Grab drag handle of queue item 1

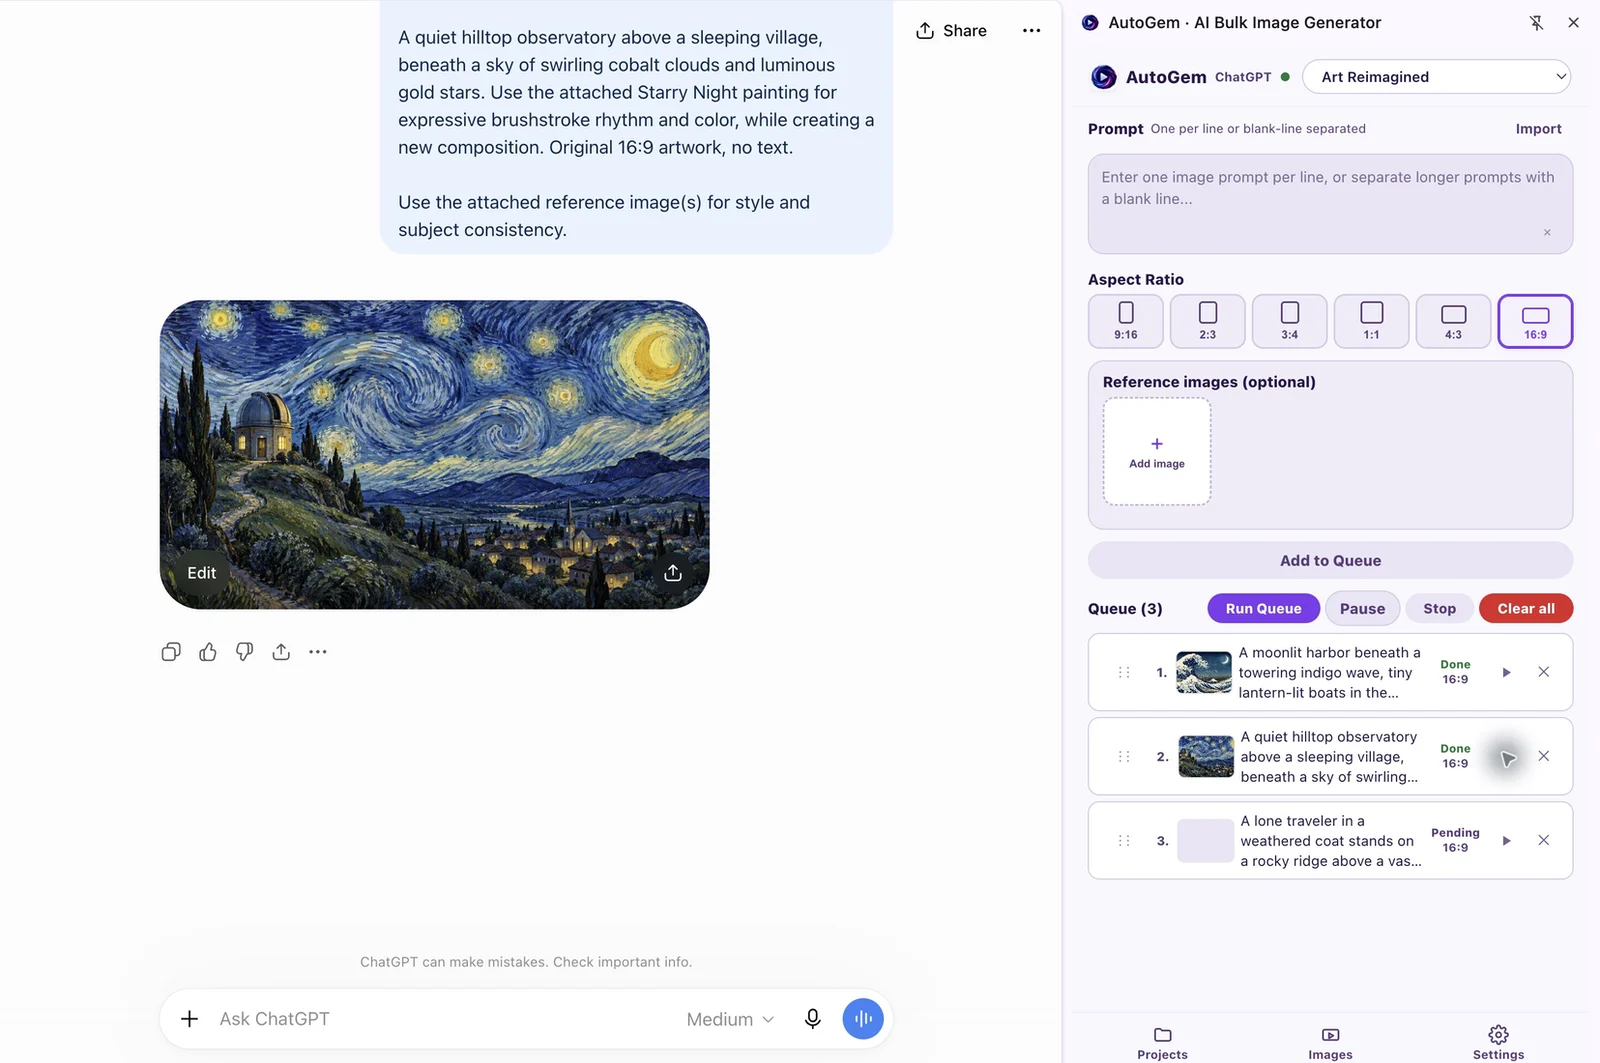tap(1124, 672)
